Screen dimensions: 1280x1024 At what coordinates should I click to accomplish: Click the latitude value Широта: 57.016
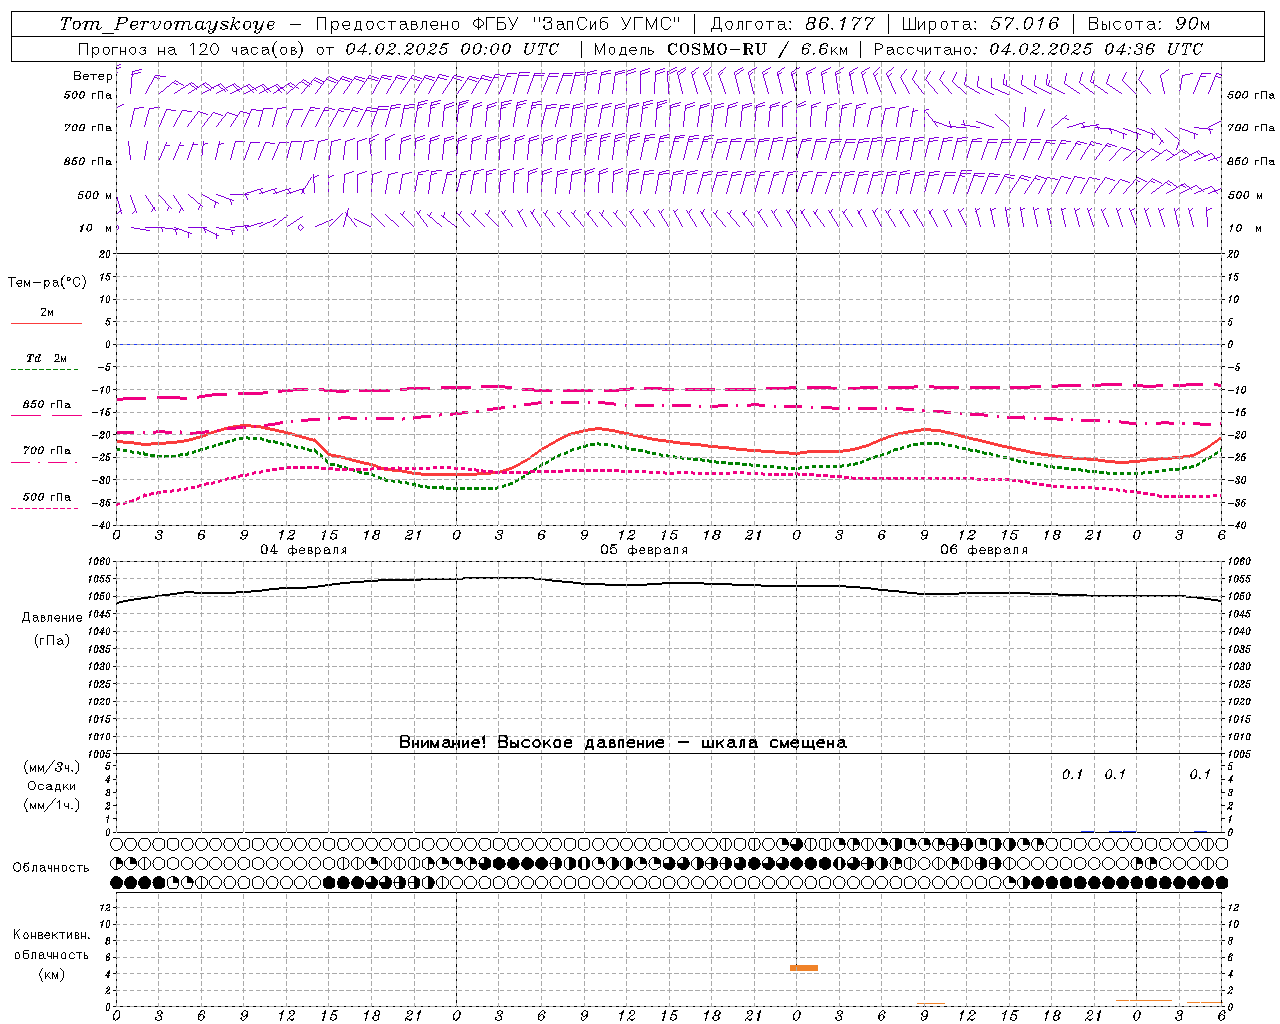coord(980,24)
